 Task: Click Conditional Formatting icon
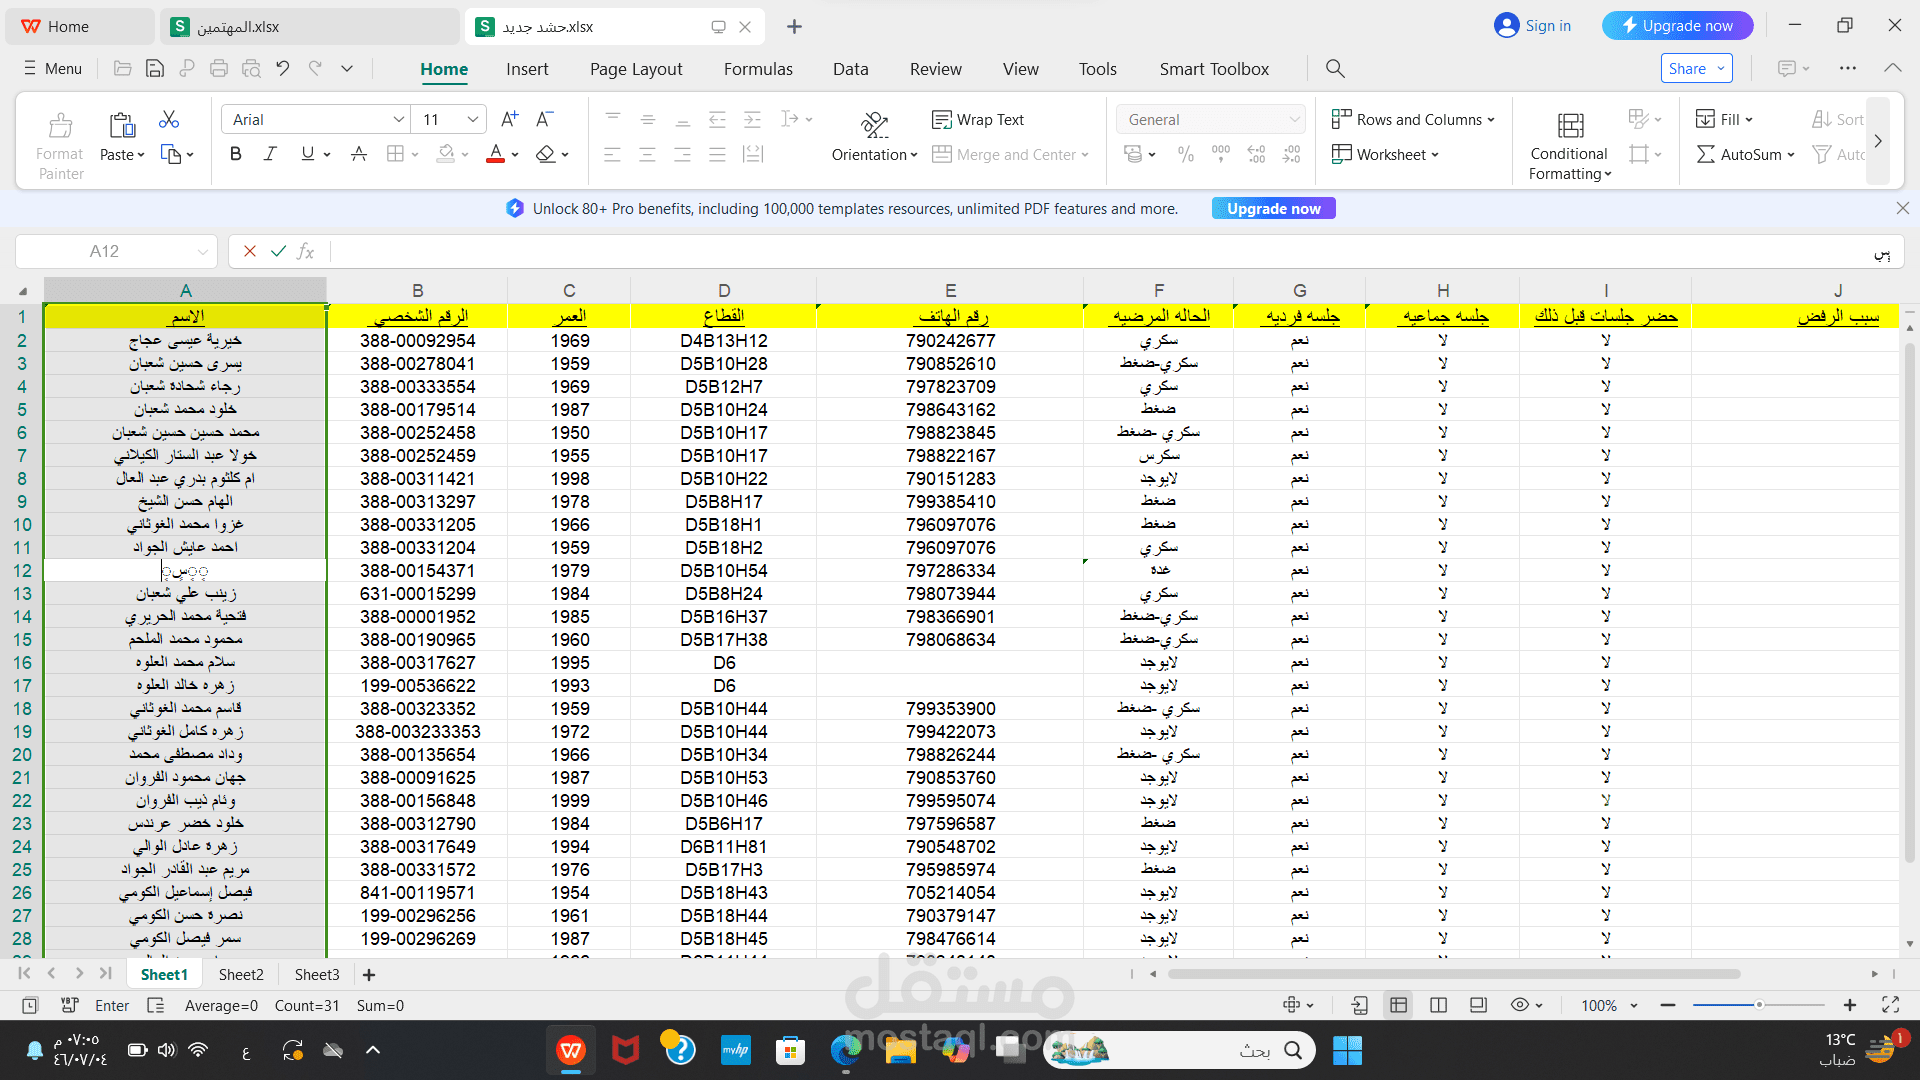1571,125
